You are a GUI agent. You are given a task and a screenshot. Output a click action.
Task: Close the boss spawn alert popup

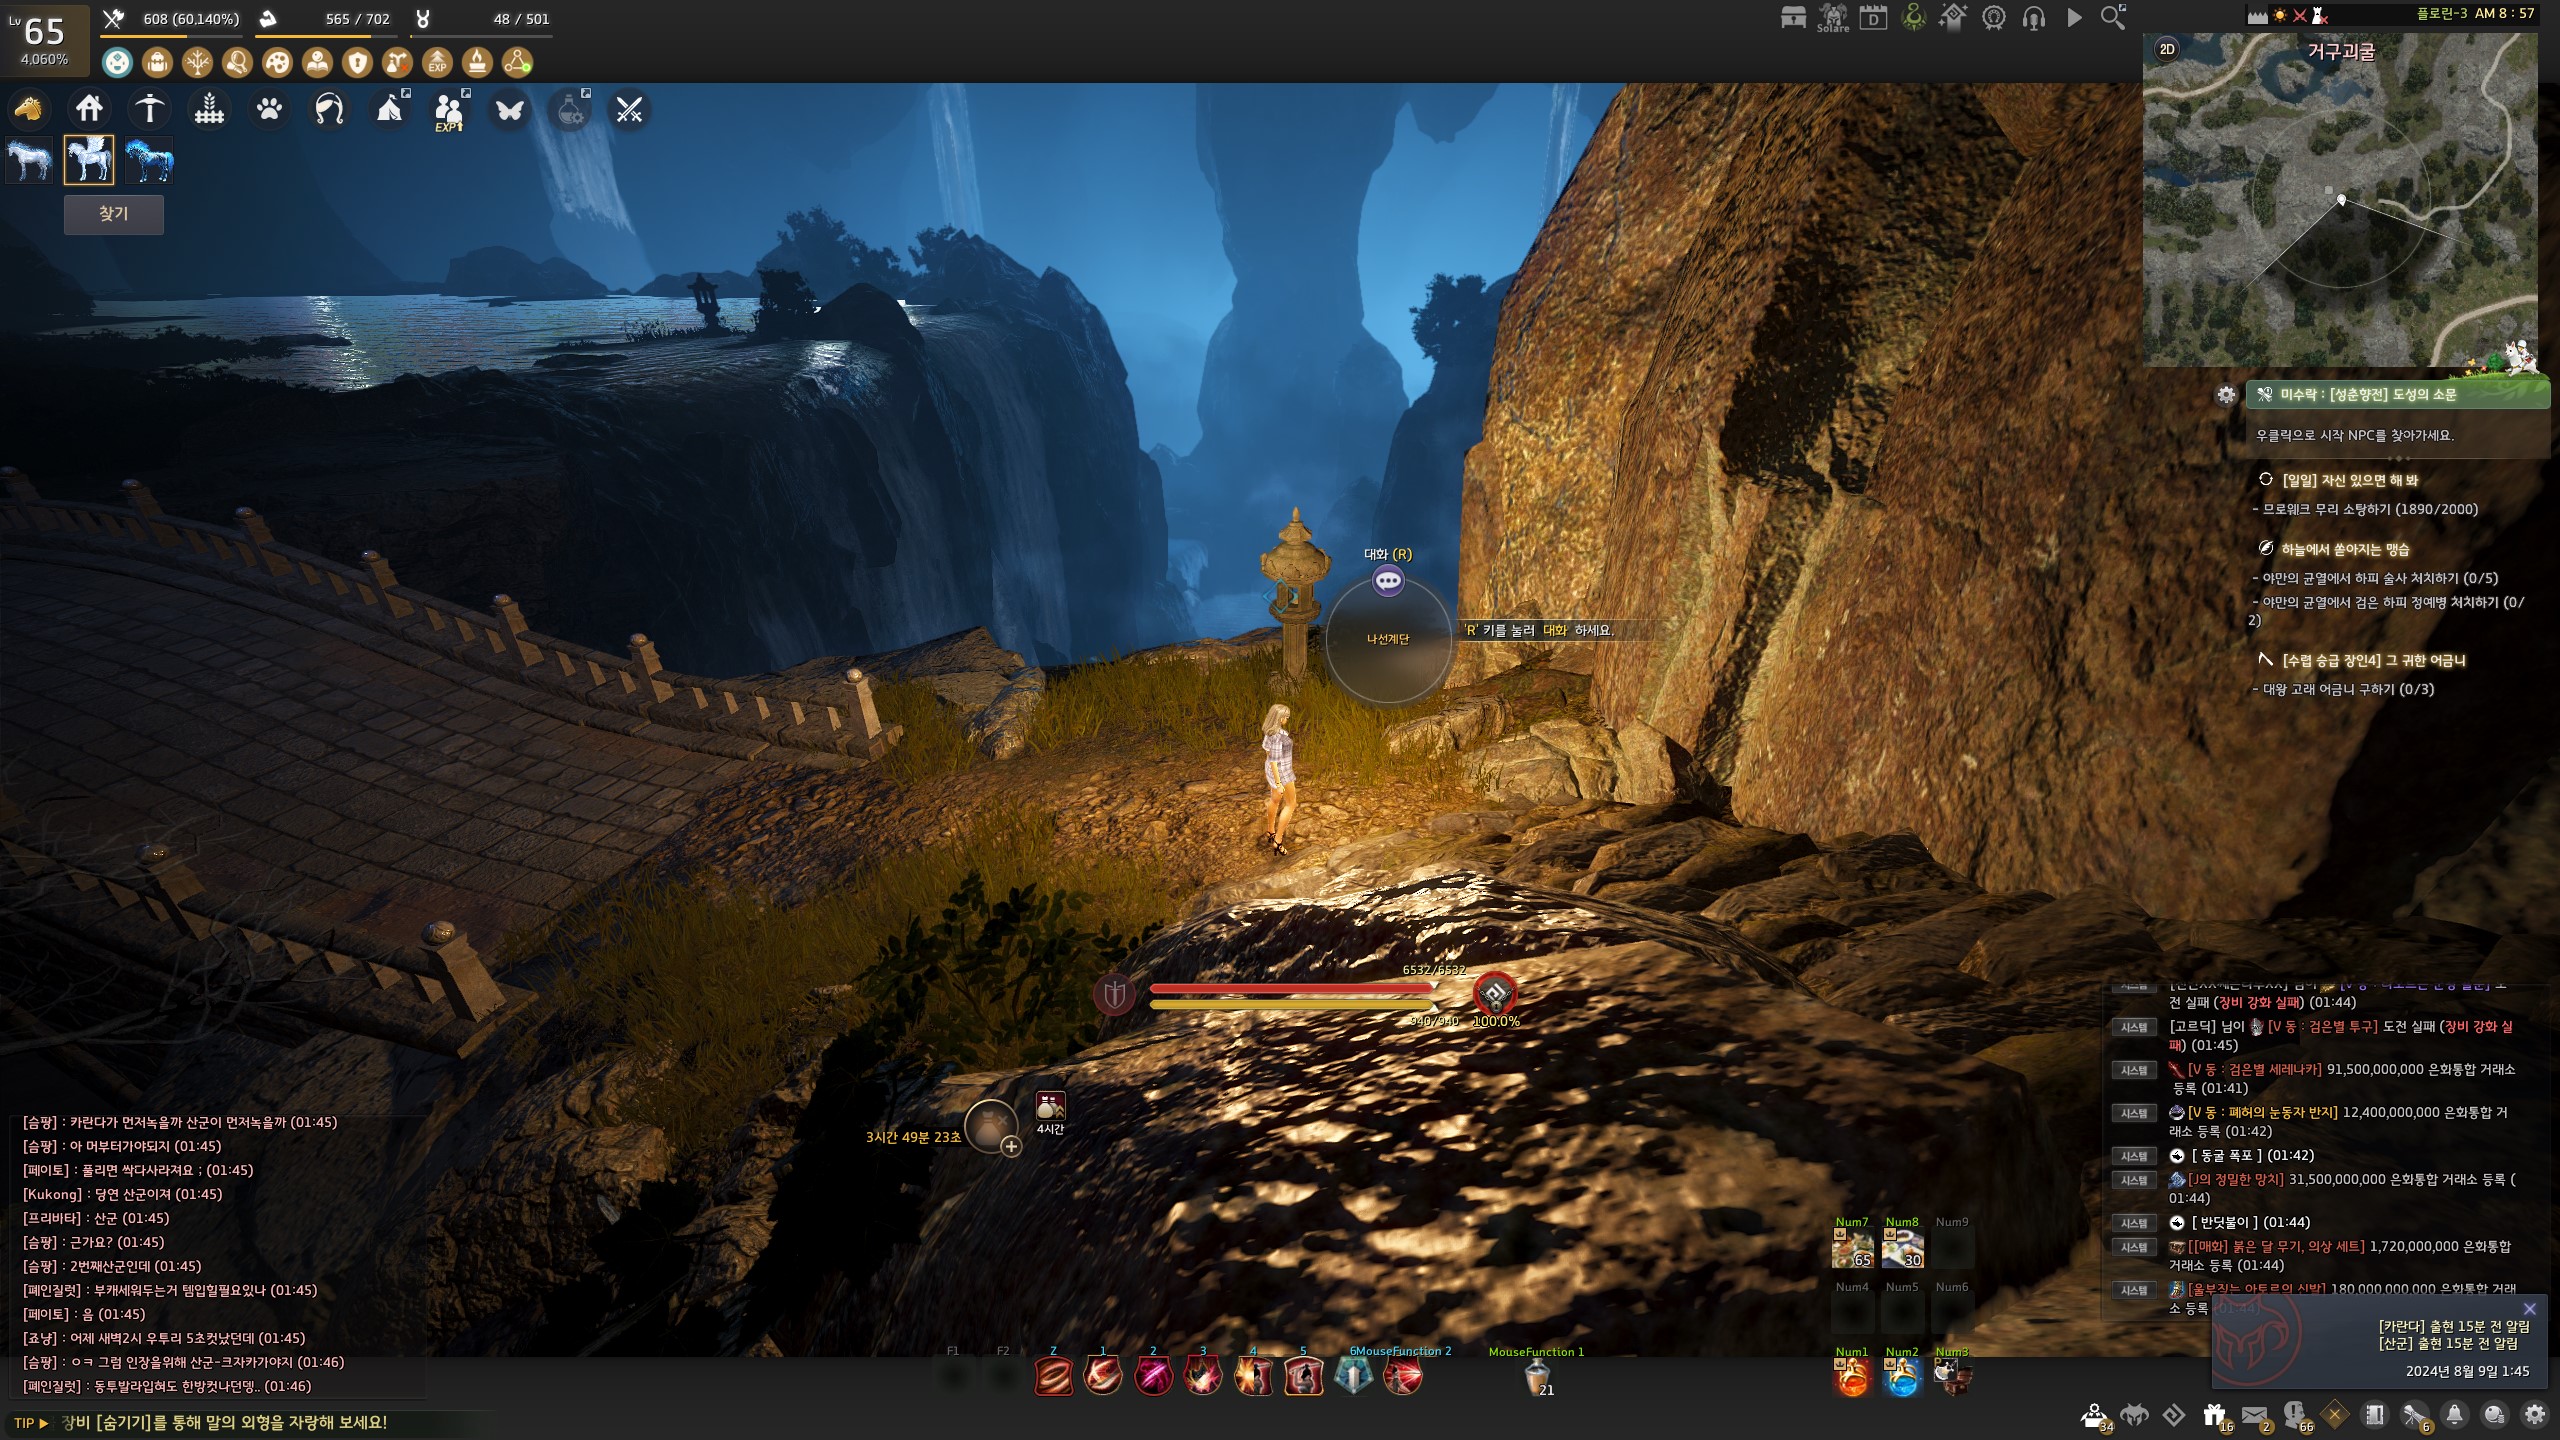2529,1309
